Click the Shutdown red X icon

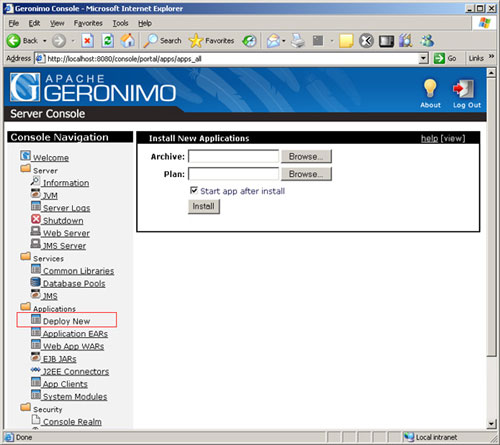(36, 219)
